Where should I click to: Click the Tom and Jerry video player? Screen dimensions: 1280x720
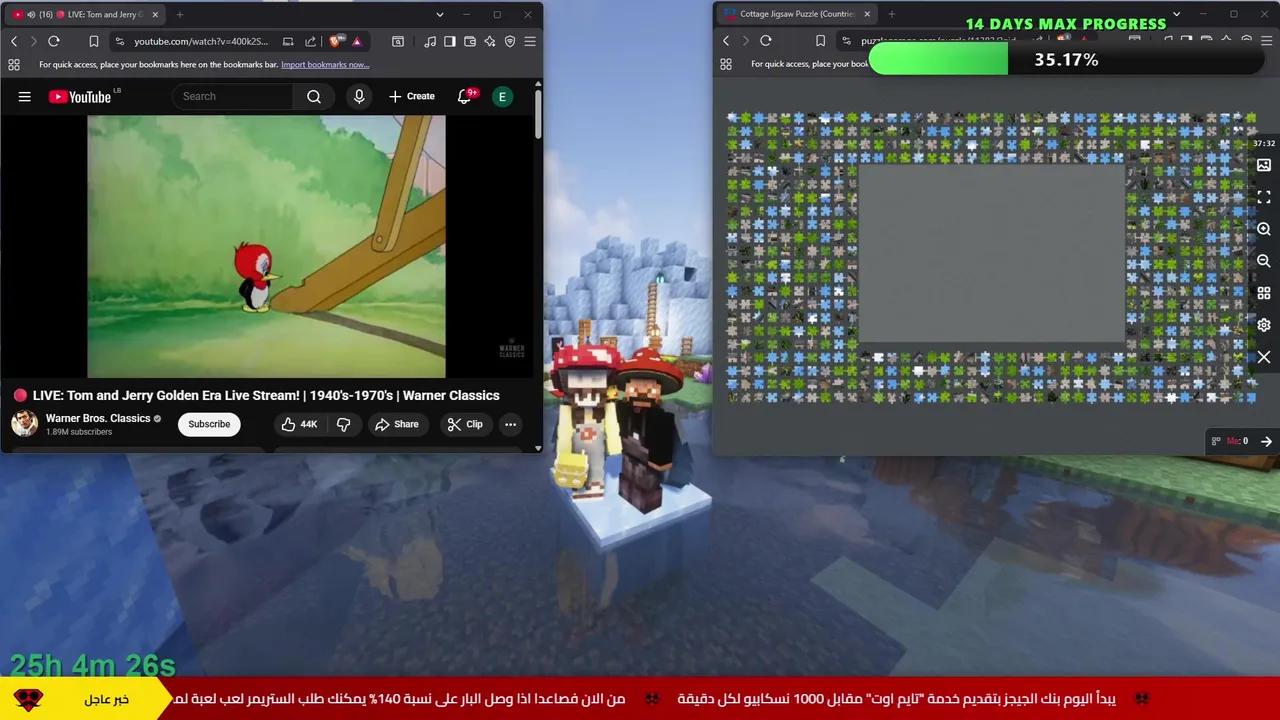coord(266,246)
